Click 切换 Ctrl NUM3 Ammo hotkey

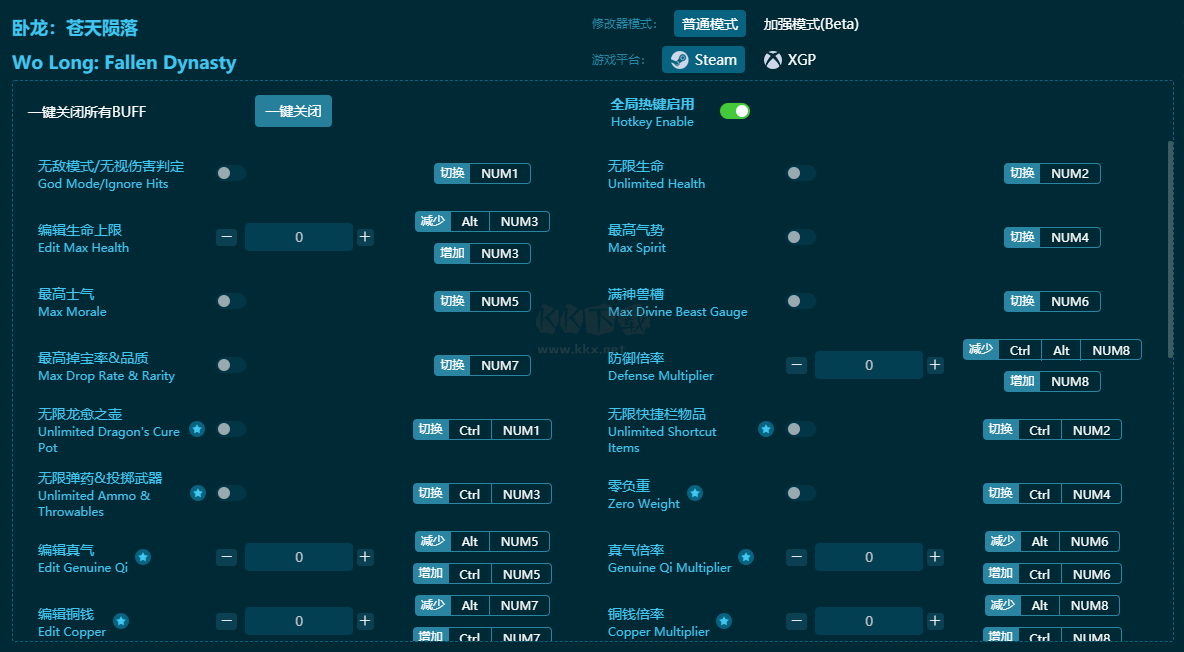(482, 494)
